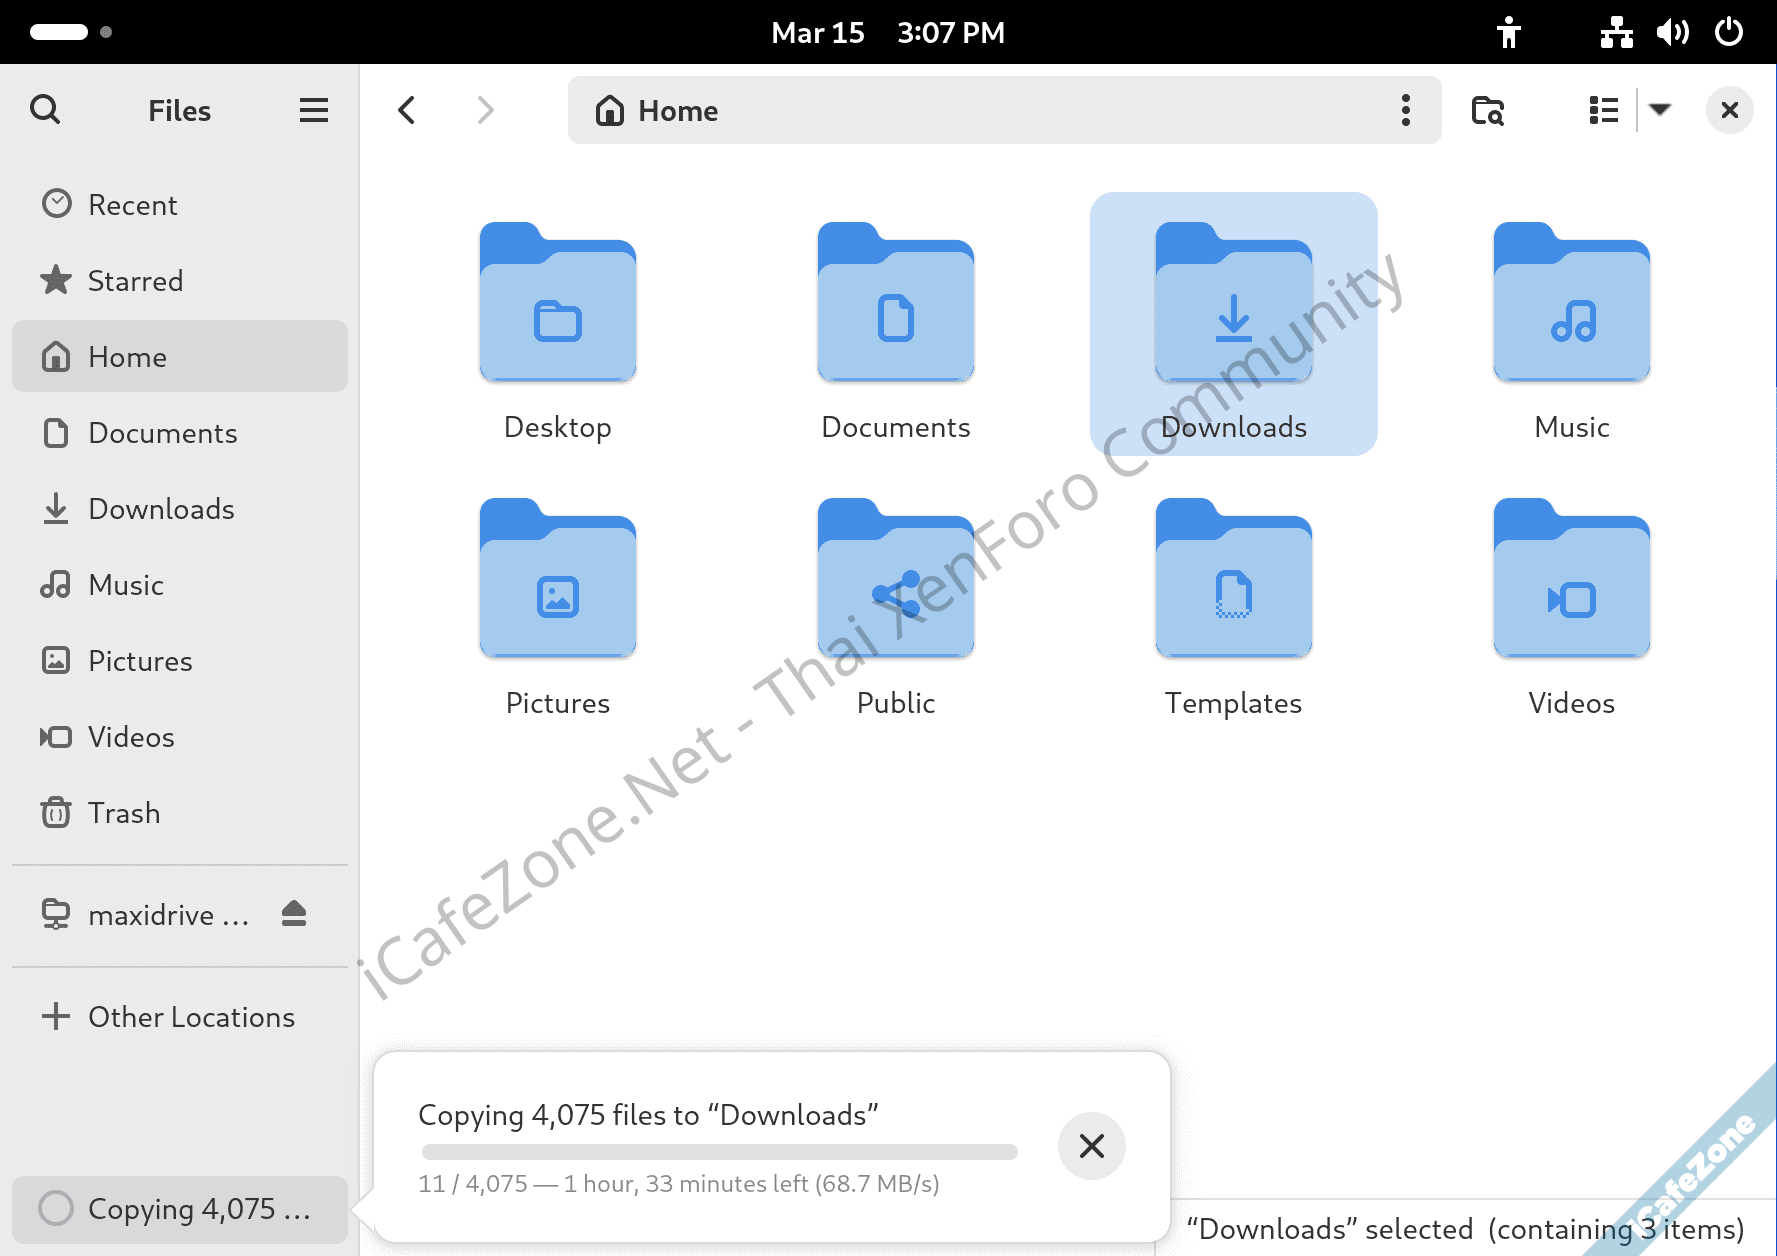Open the date and time clock menu
The width and height of the screenshot is (1777, 1256).
coord(887,32)
